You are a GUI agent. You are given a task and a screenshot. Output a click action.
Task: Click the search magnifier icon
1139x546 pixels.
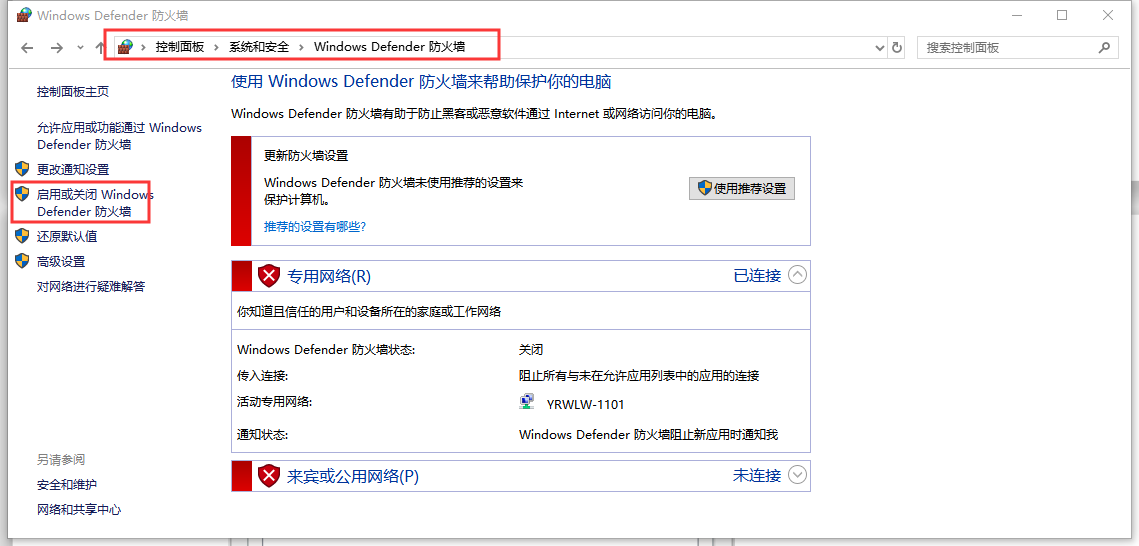coord(1104,47)
